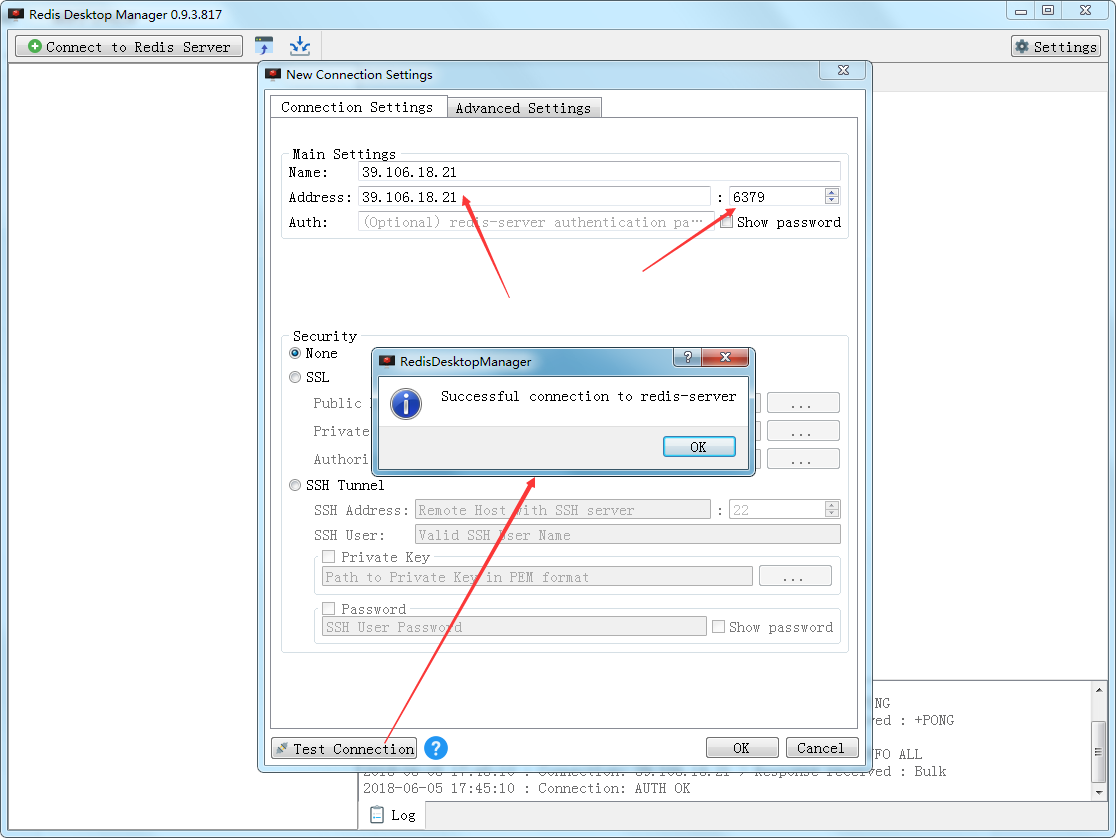Close the RedisDesktopManager message dialog
1116x838 pixels.
(x=725, y=357)
